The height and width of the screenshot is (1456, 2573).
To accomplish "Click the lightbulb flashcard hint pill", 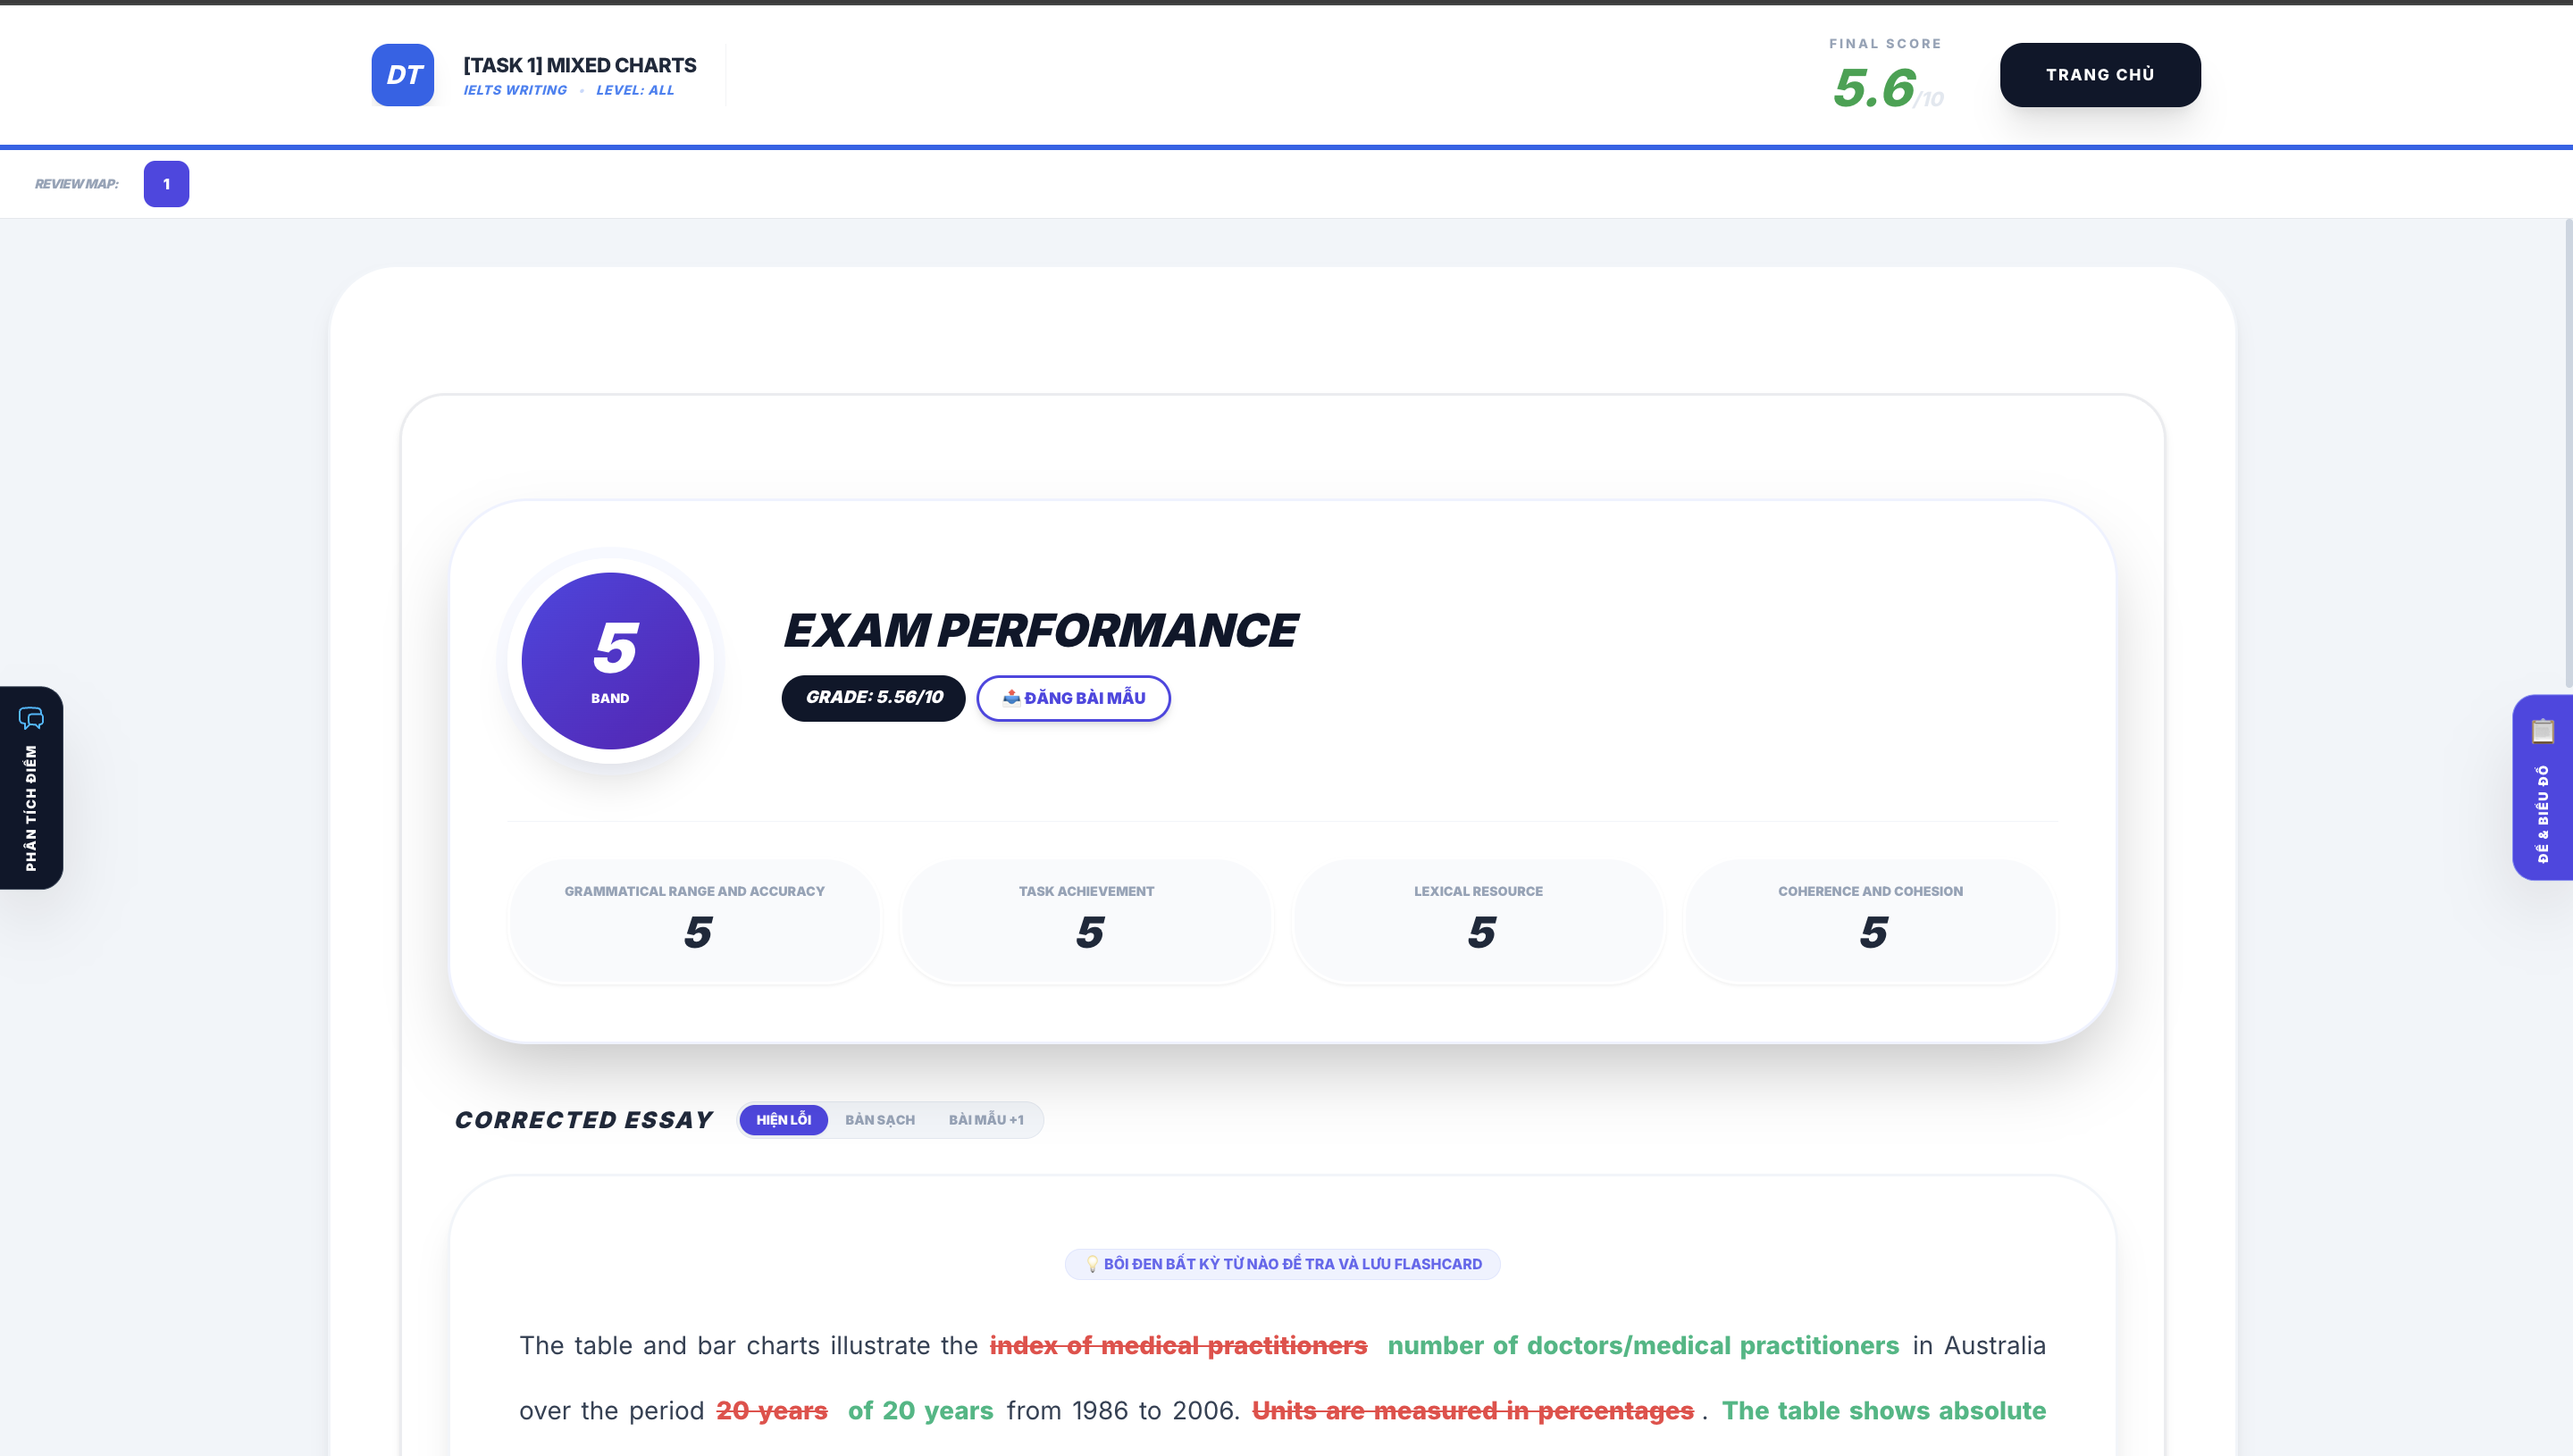I will [x=1282, y=1264].
